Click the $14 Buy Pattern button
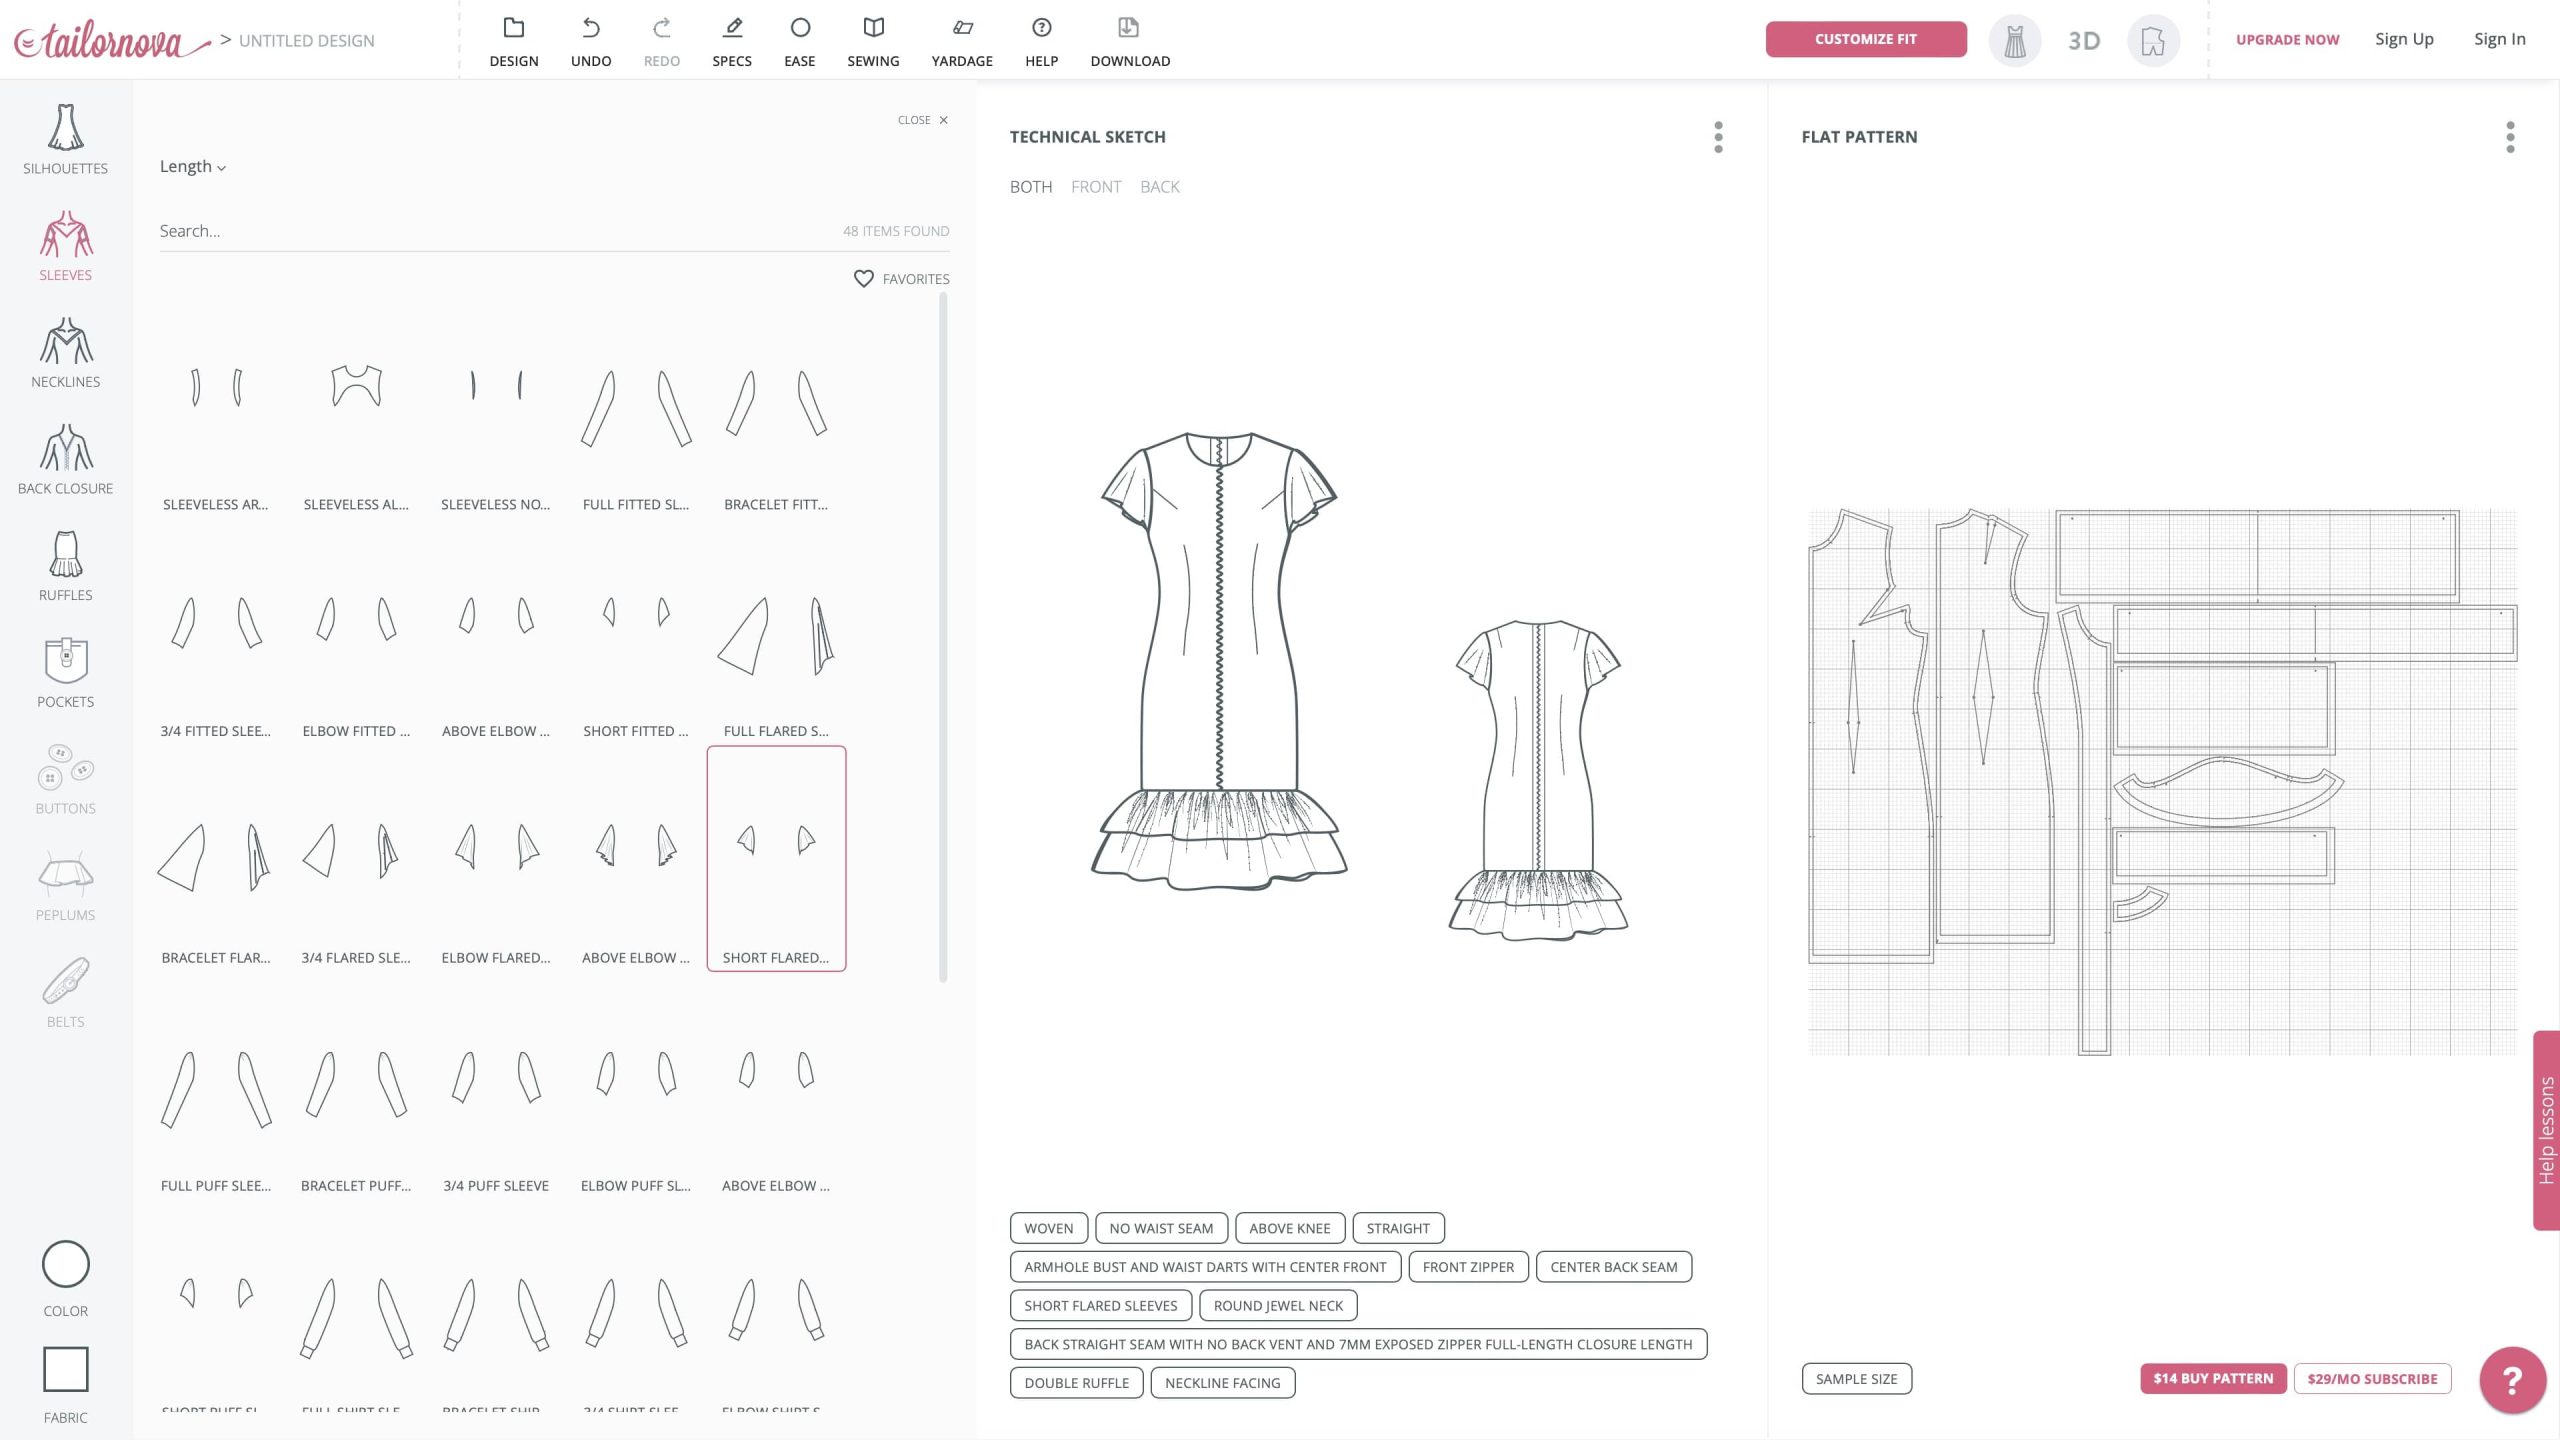This screenshot has width=2560, height=1440. tap(2212, 1378)
